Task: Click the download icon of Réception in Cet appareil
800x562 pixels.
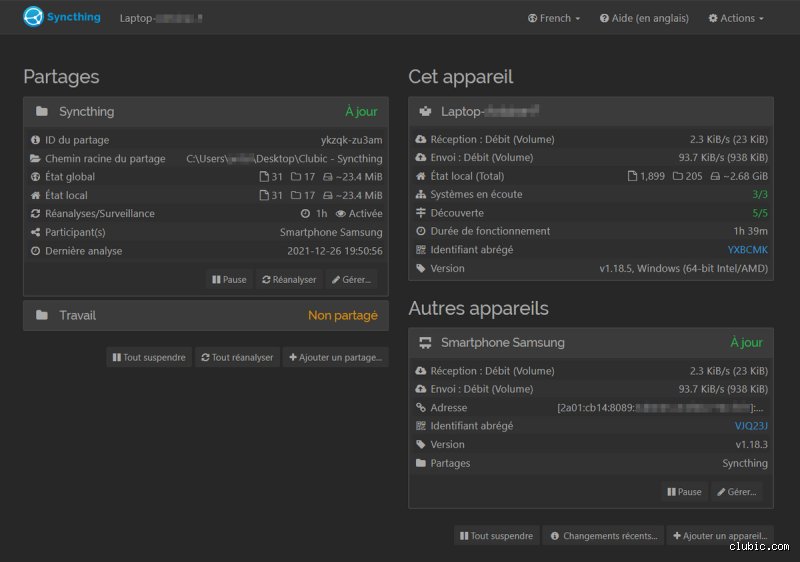Action: 420,139
